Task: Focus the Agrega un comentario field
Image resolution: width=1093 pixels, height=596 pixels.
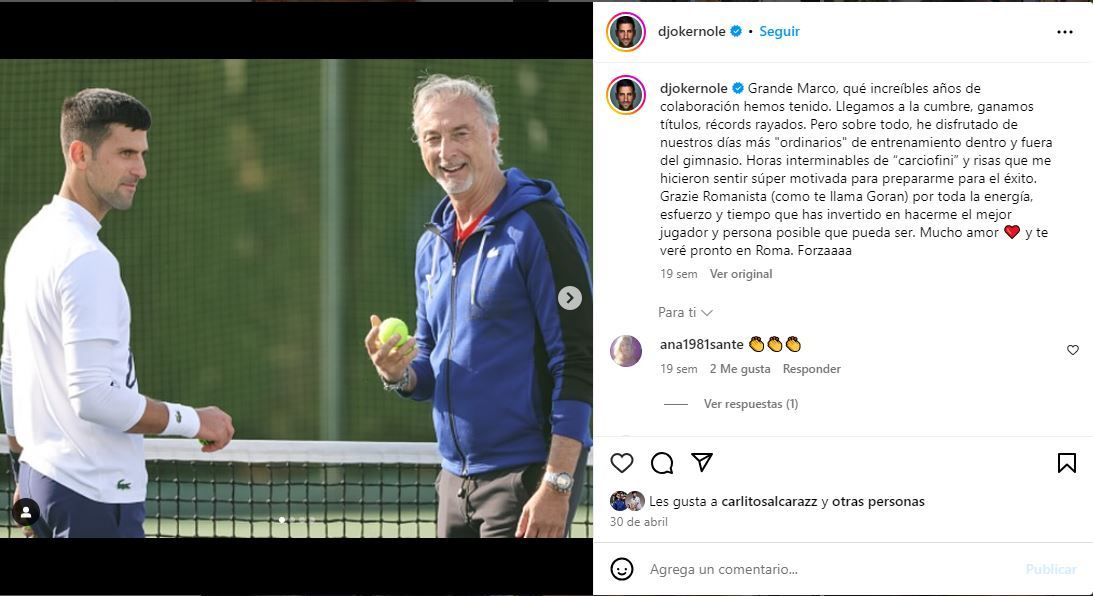Action: [x=830, y=570]
